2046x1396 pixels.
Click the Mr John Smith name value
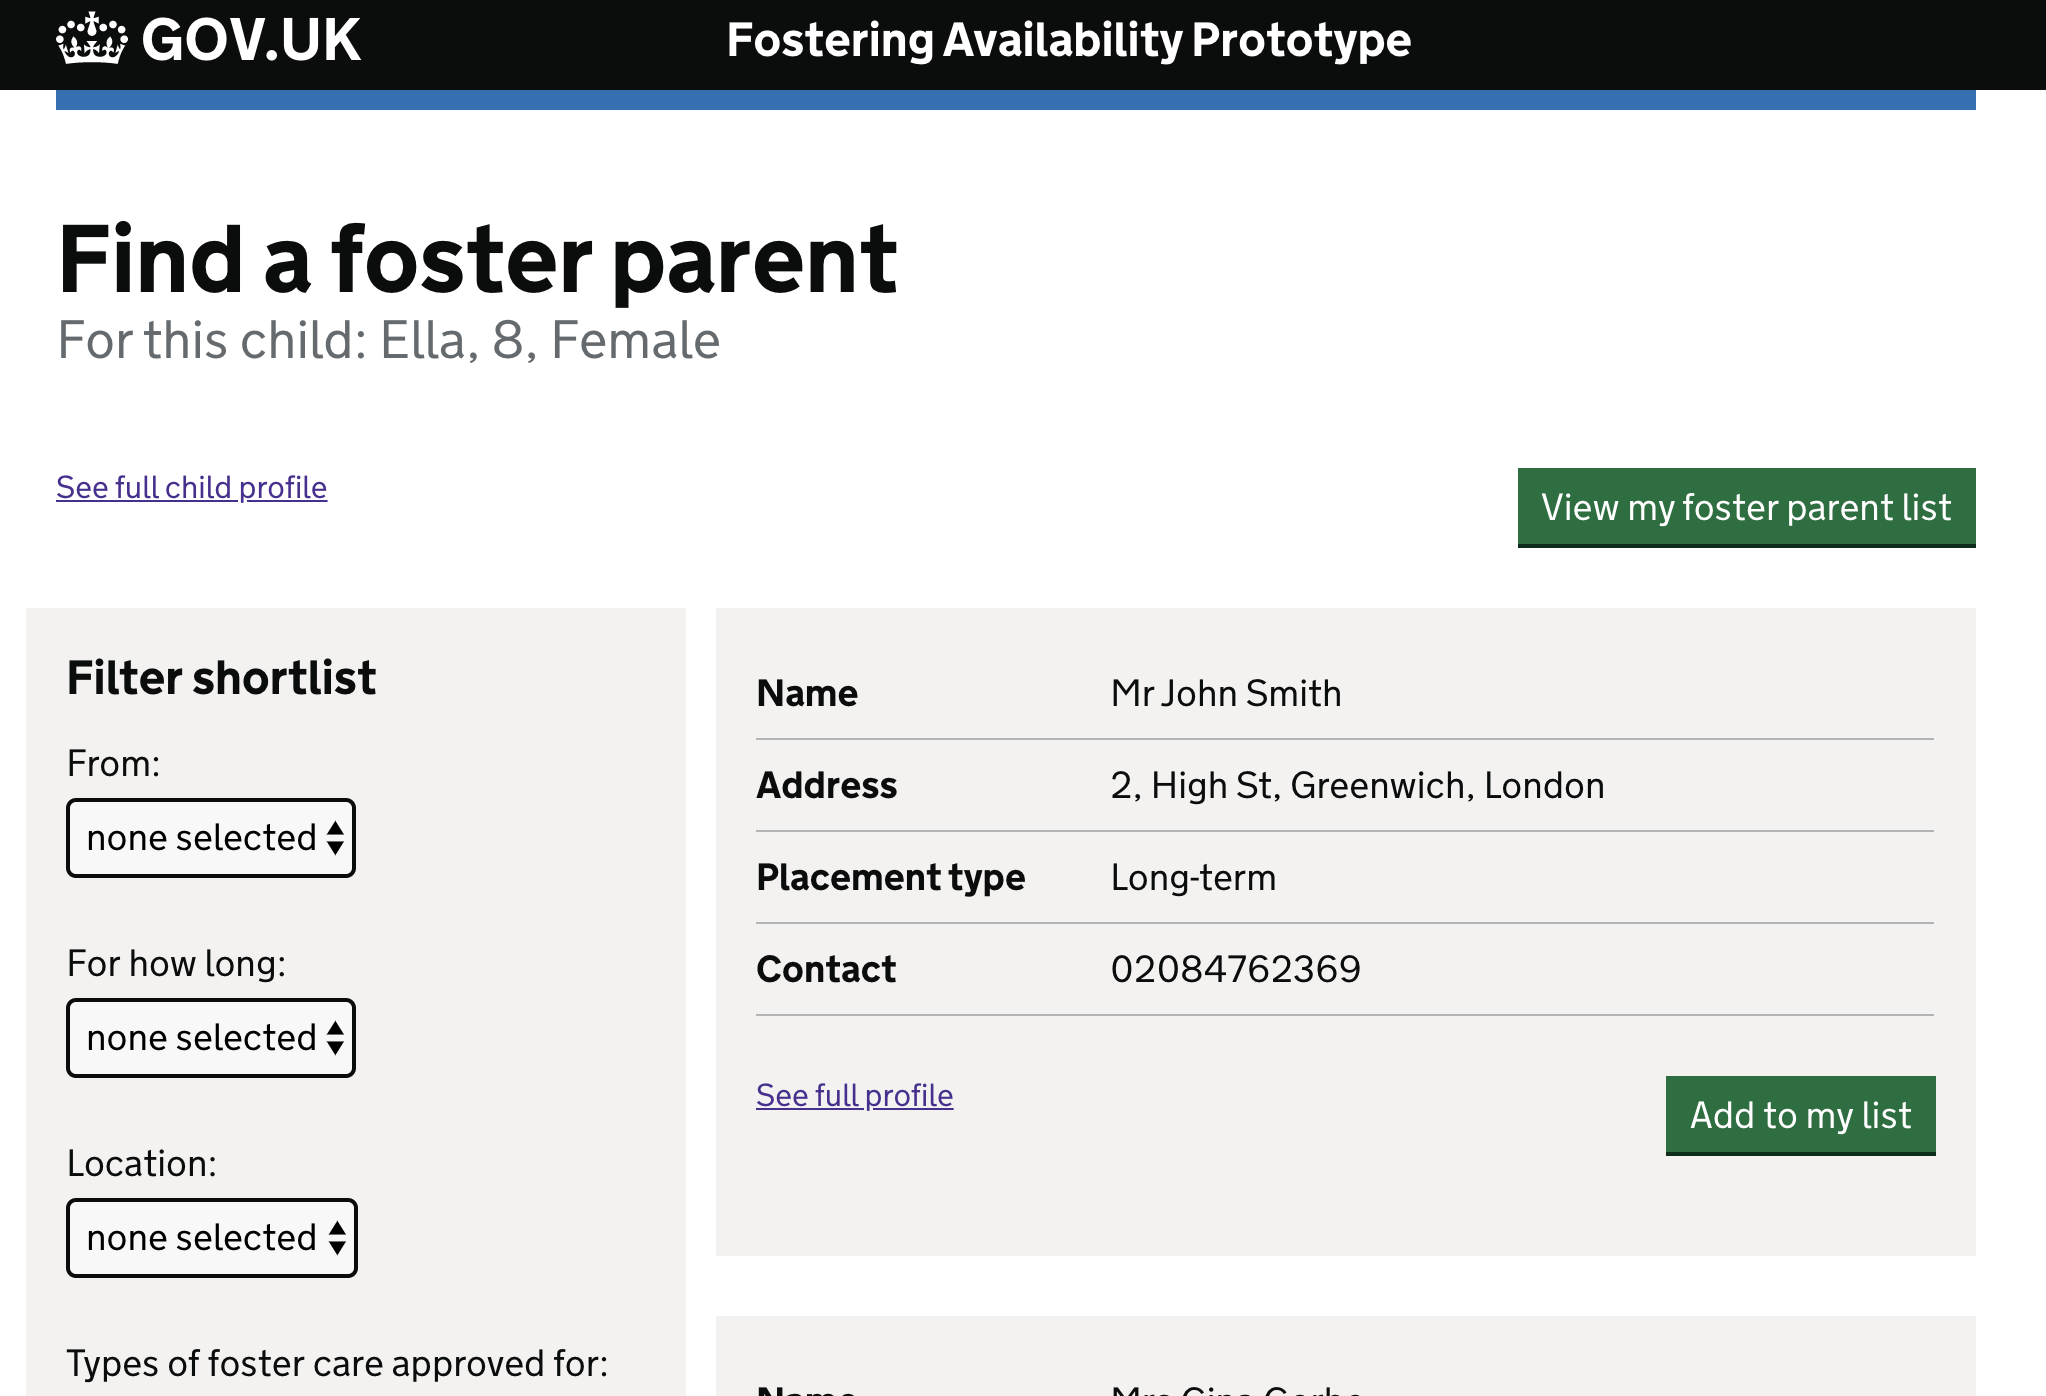tap(1226, 693)
